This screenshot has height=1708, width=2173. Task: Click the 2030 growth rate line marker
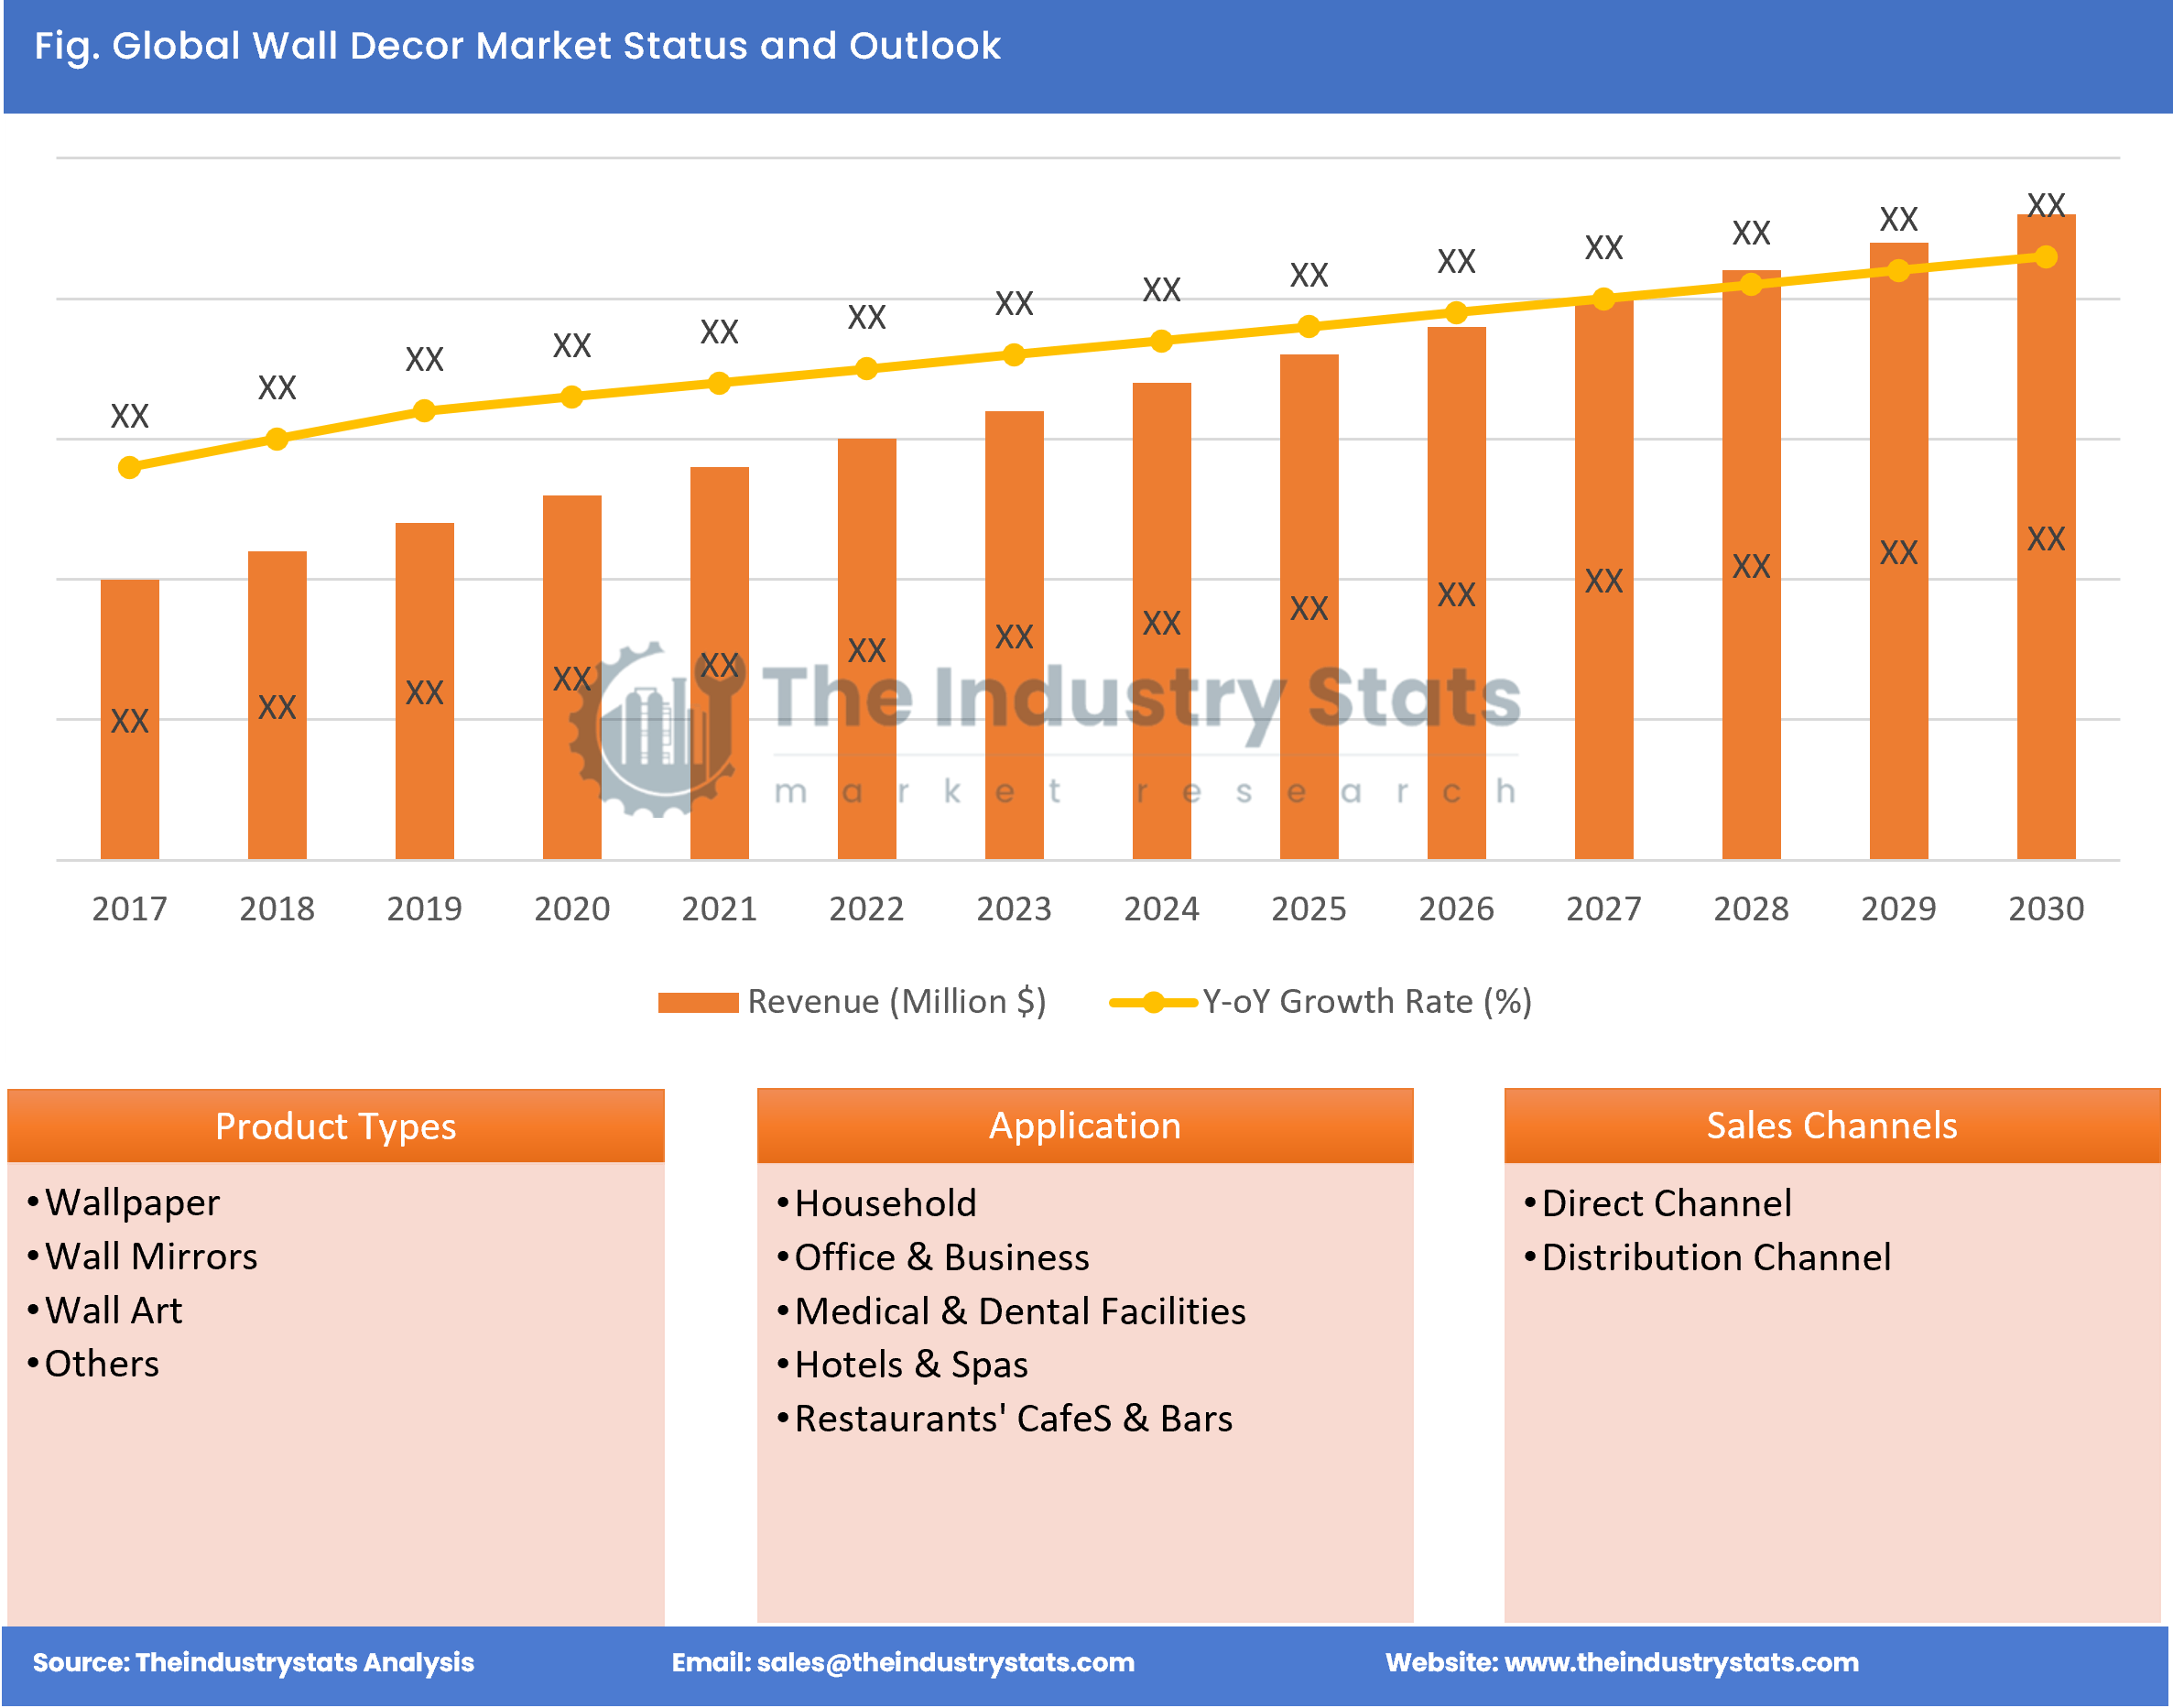coord(2045,257)
